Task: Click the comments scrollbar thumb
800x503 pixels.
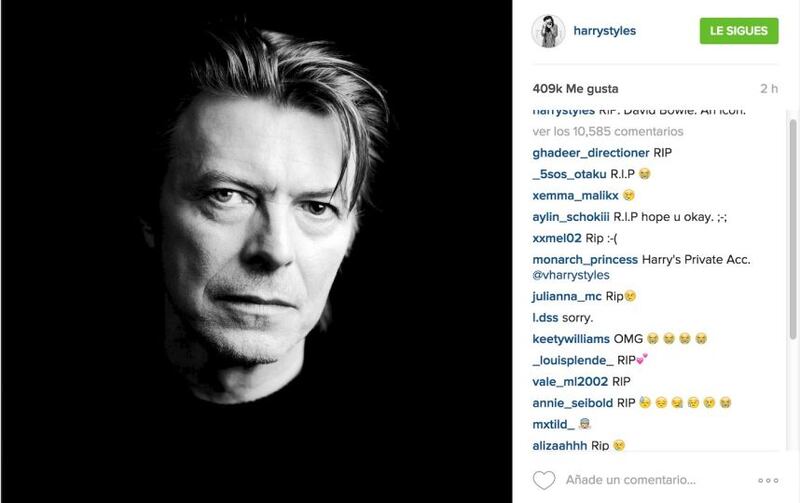Action: (793, 229)
